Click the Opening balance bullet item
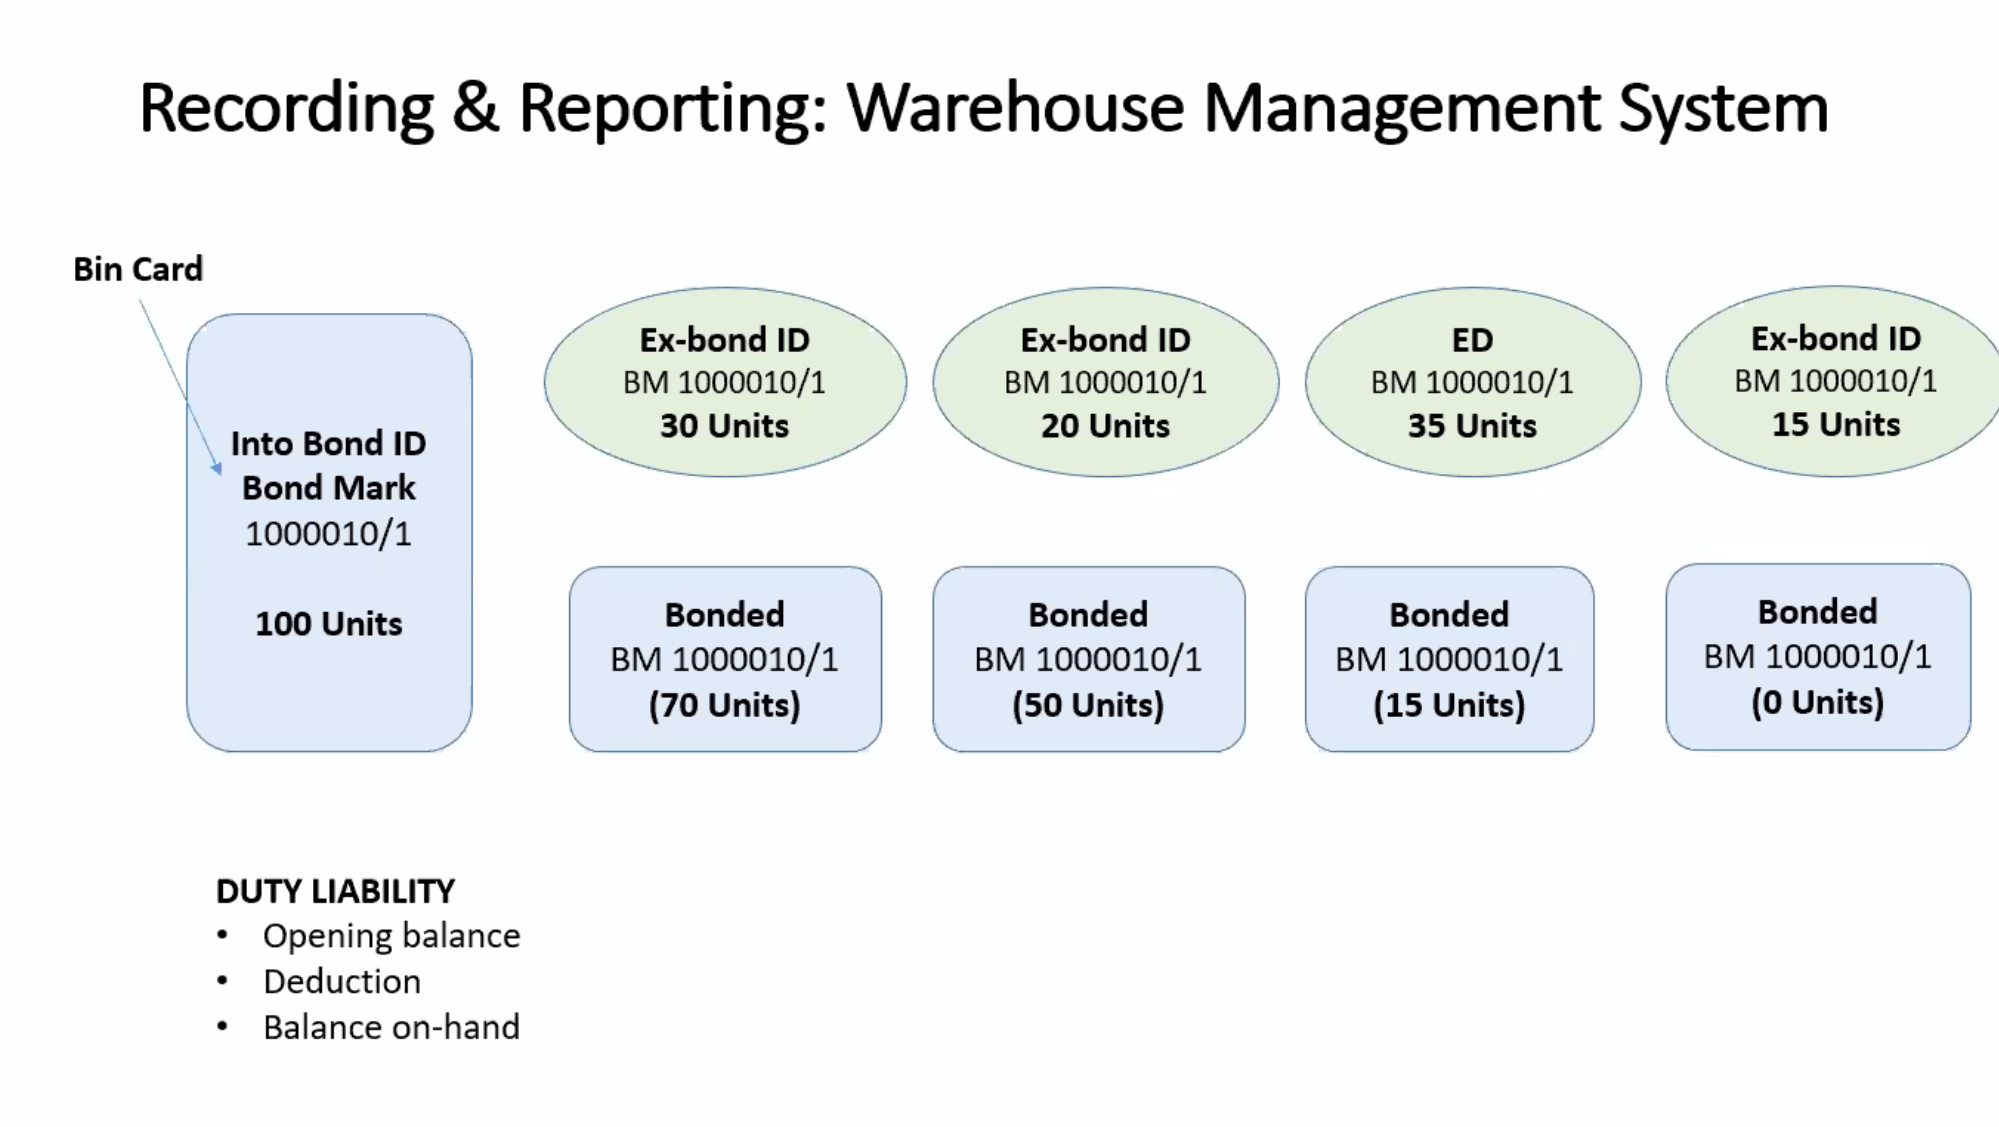The height and width of the screenshot is (1127, 1999). (391, 936)
